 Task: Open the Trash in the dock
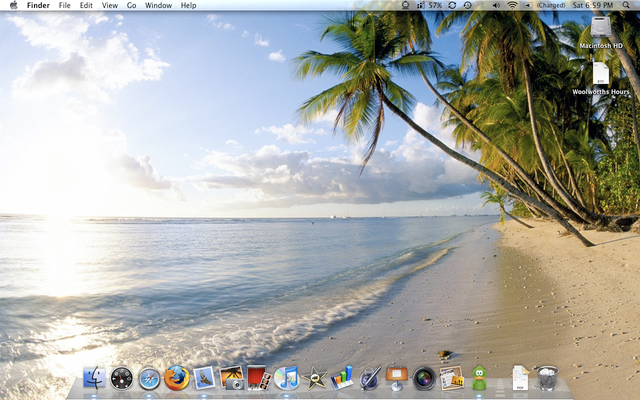(x=547, y=377)
